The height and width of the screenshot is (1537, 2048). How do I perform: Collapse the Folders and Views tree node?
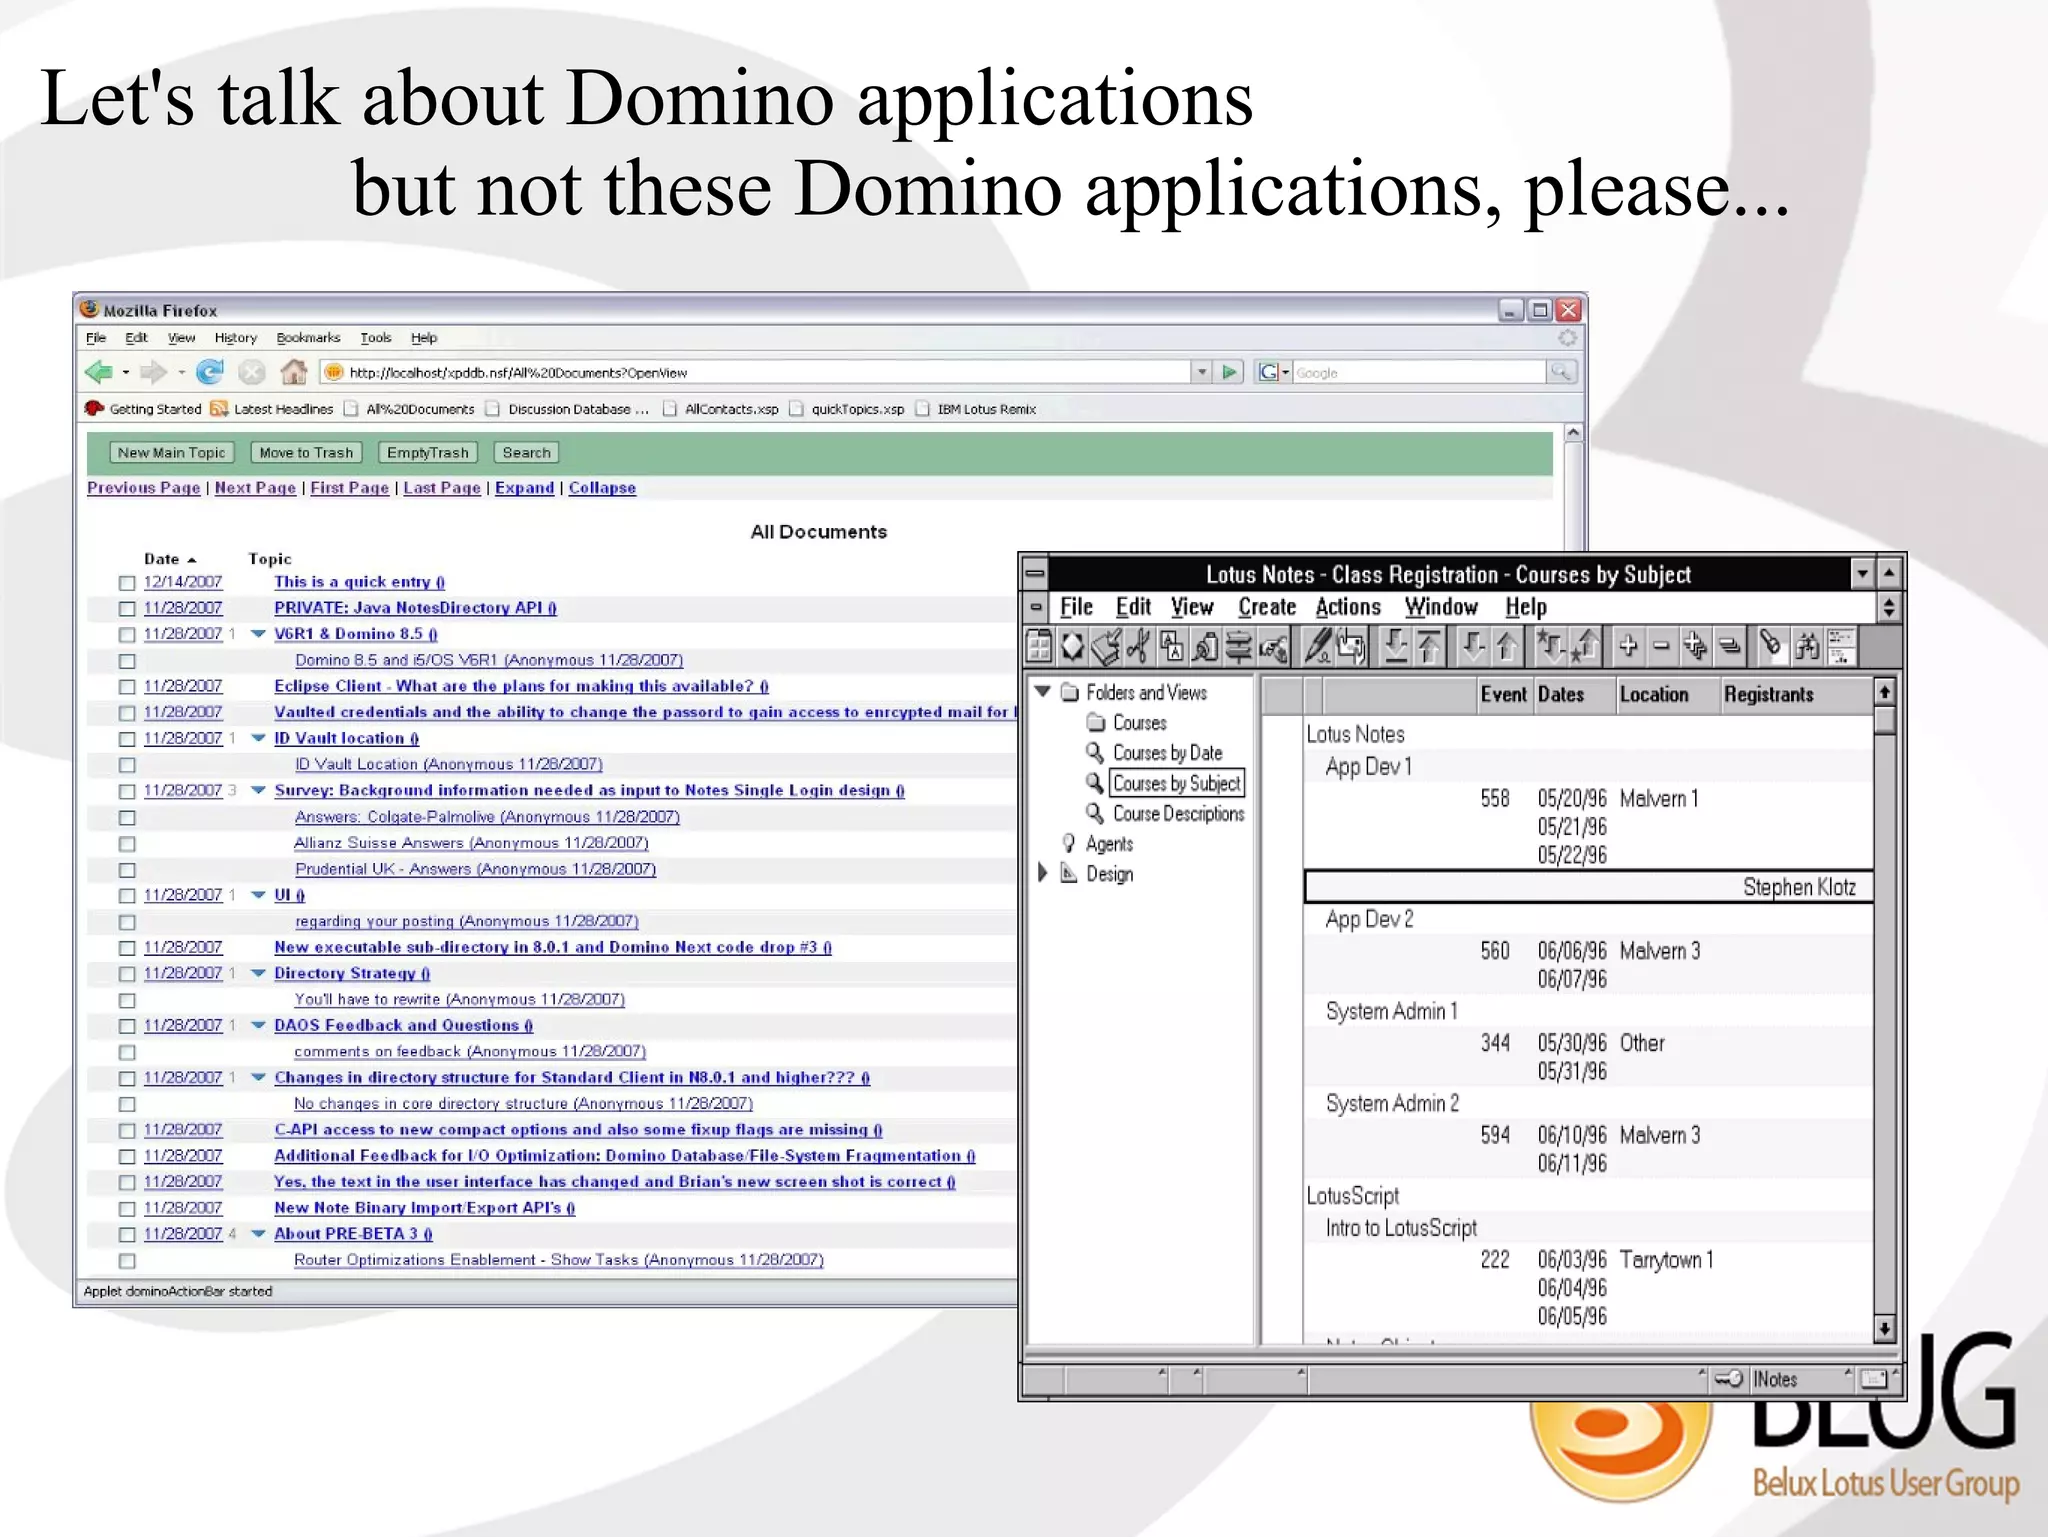point(1042,691)
